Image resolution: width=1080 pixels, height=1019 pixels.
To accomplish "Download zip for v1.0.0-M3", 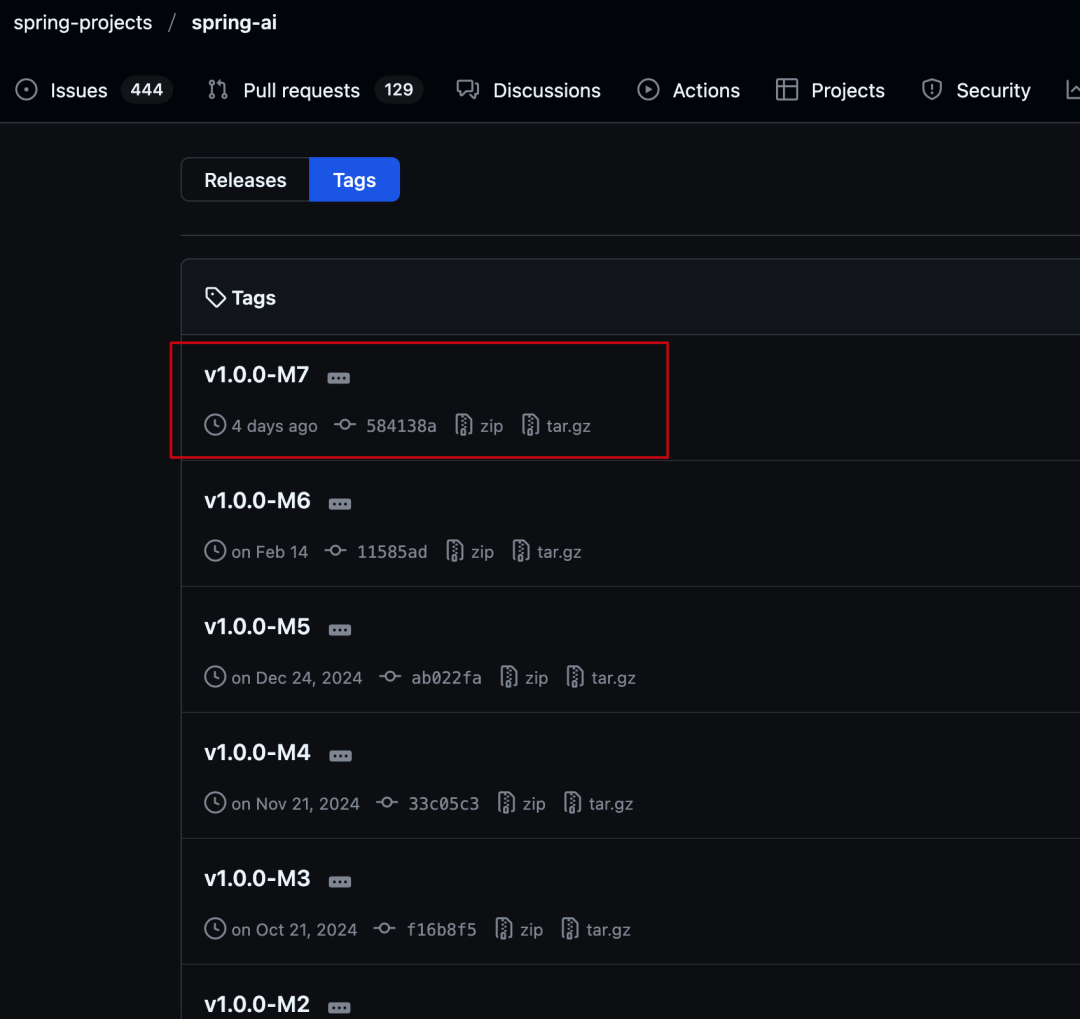I will click(x=531, y=930).
